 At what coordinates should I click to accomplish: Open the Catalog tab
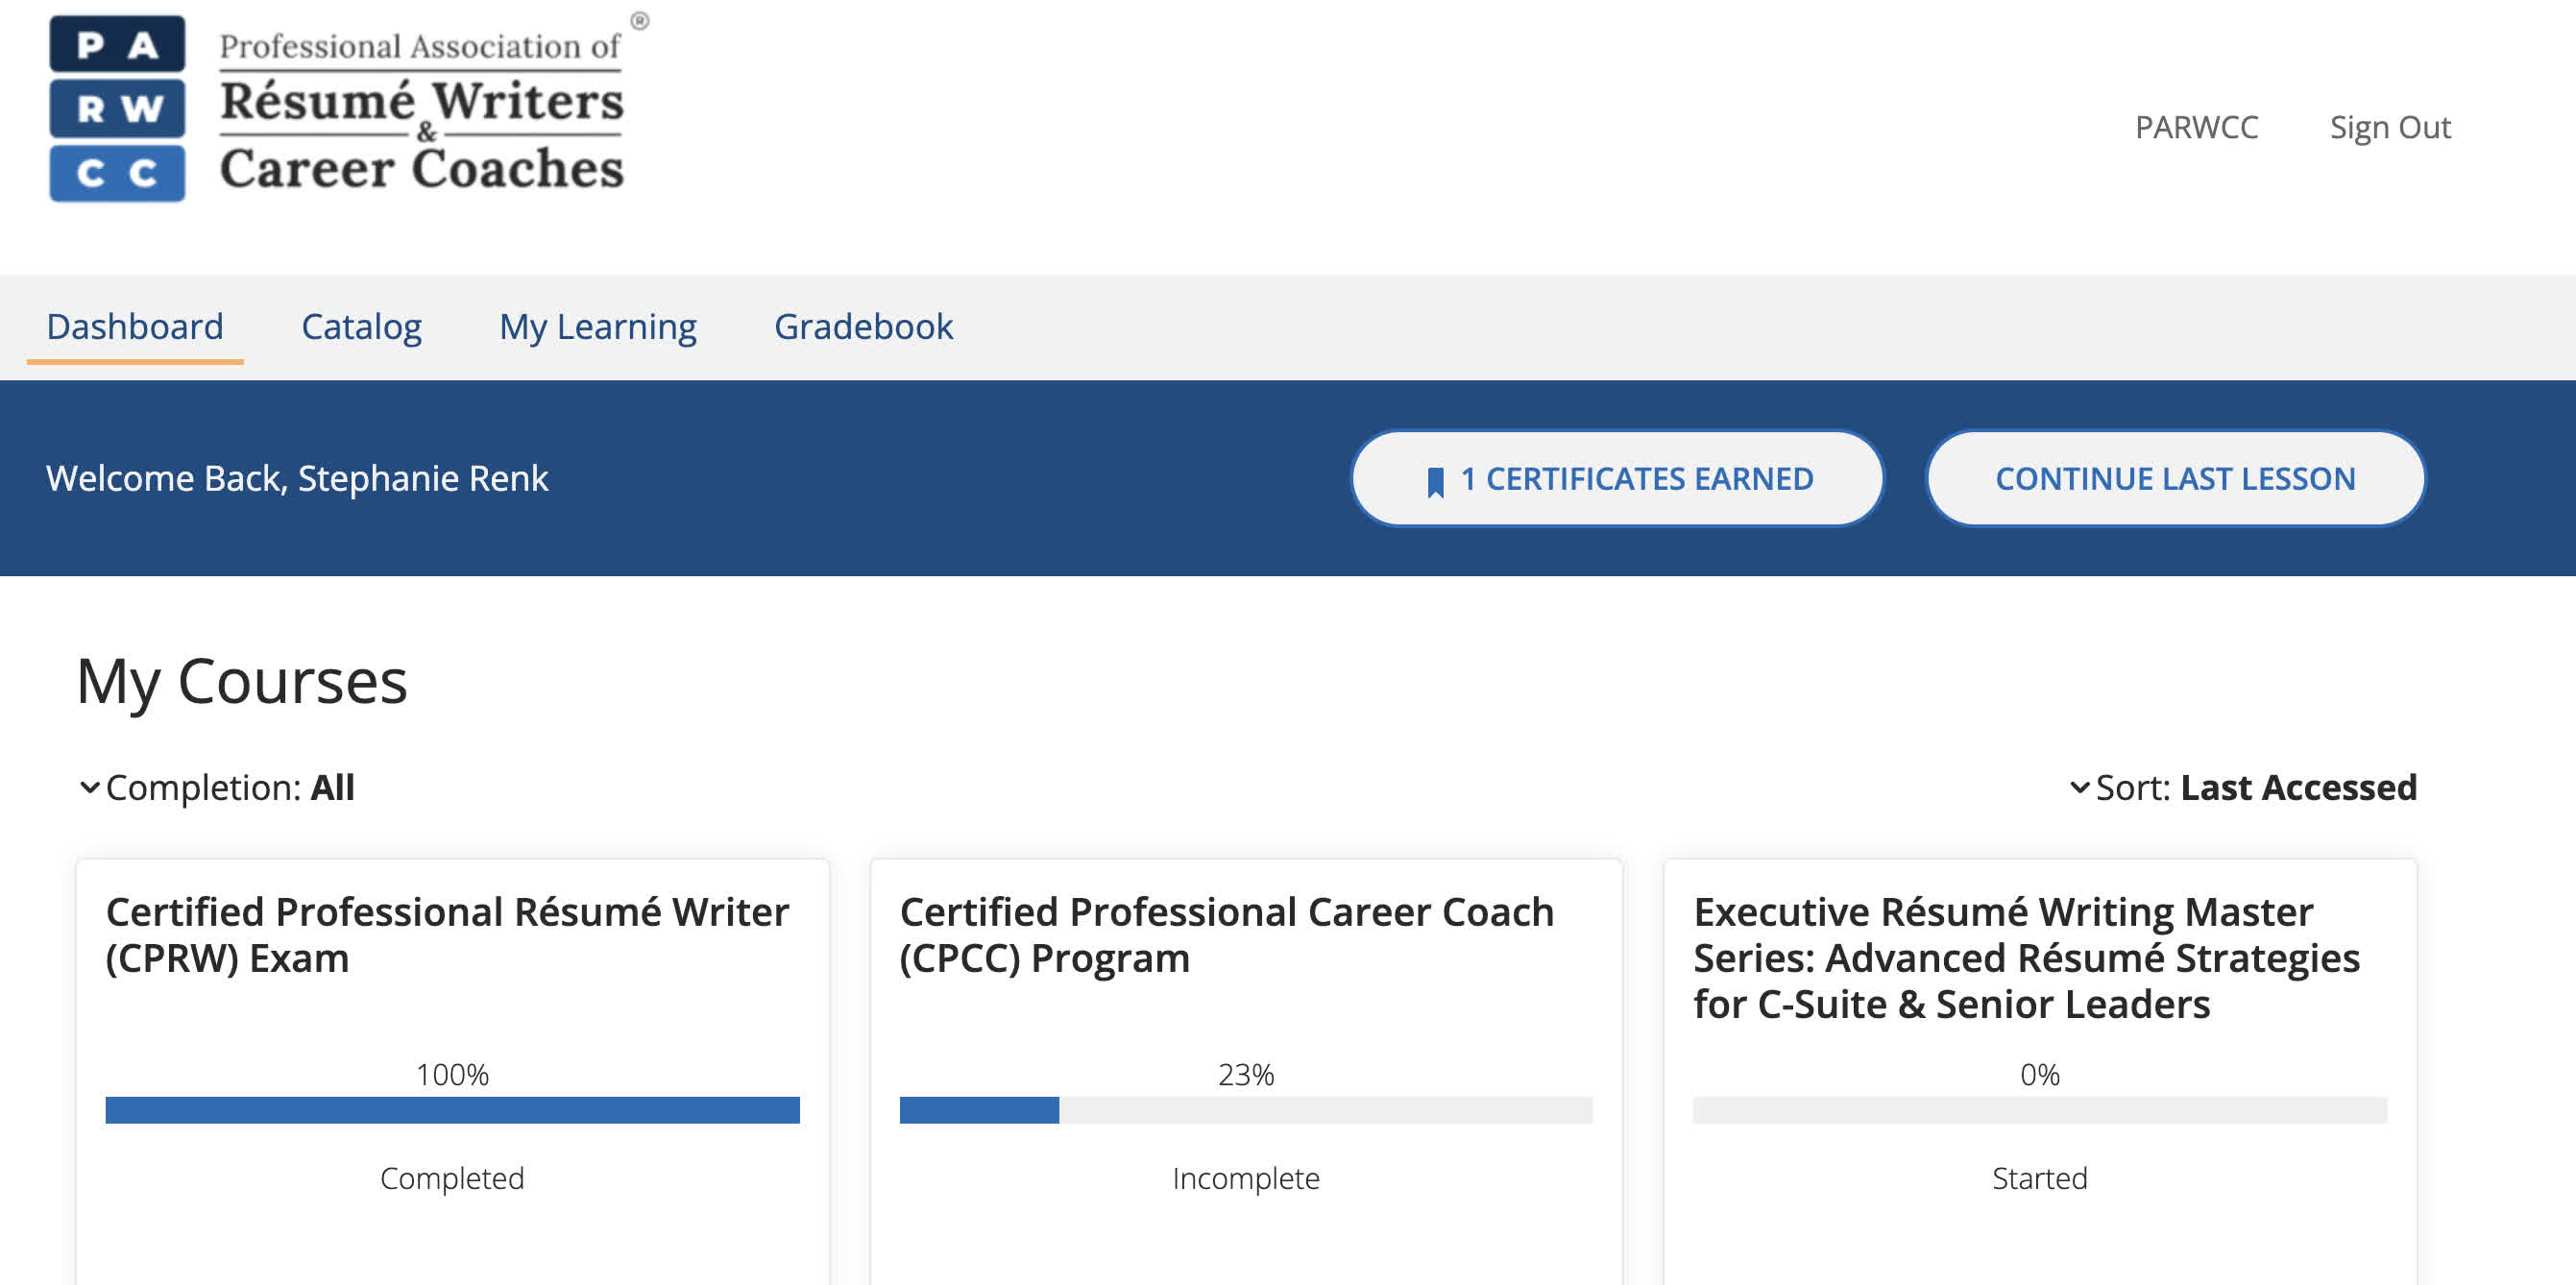[x=361, y=327]
